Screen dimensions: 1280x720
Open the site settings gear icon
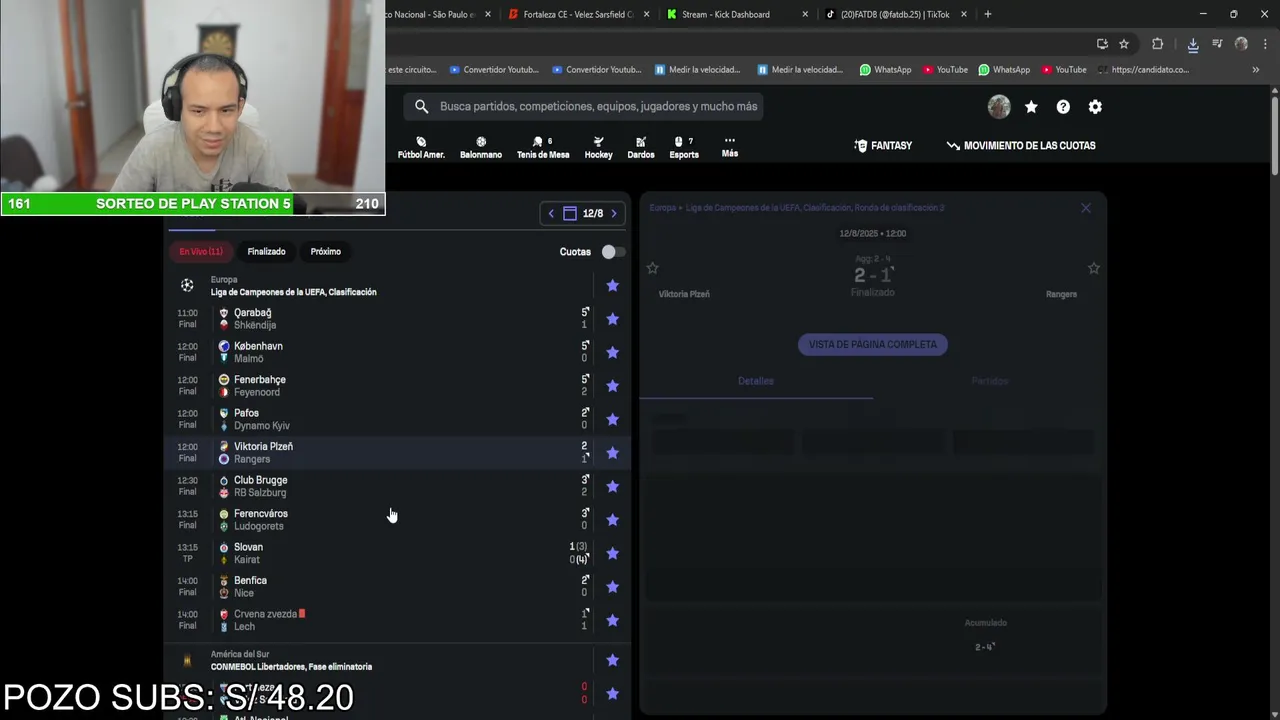click(x=1095, y=107)
